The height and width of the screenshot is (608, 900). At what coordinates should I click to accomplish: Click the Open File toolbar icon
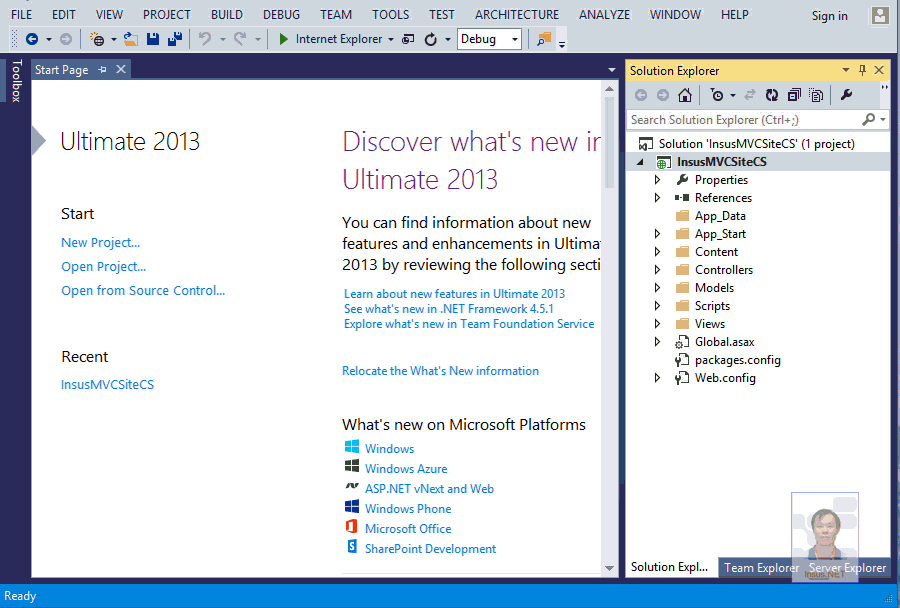(131, 39)
